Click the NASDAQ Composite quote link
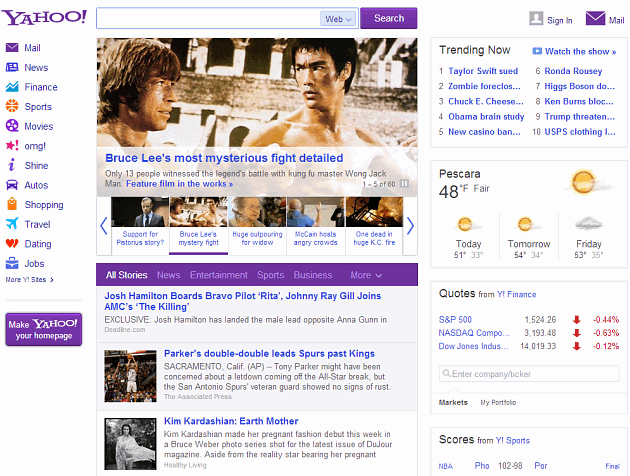630x476 pixels. [474, 333]
